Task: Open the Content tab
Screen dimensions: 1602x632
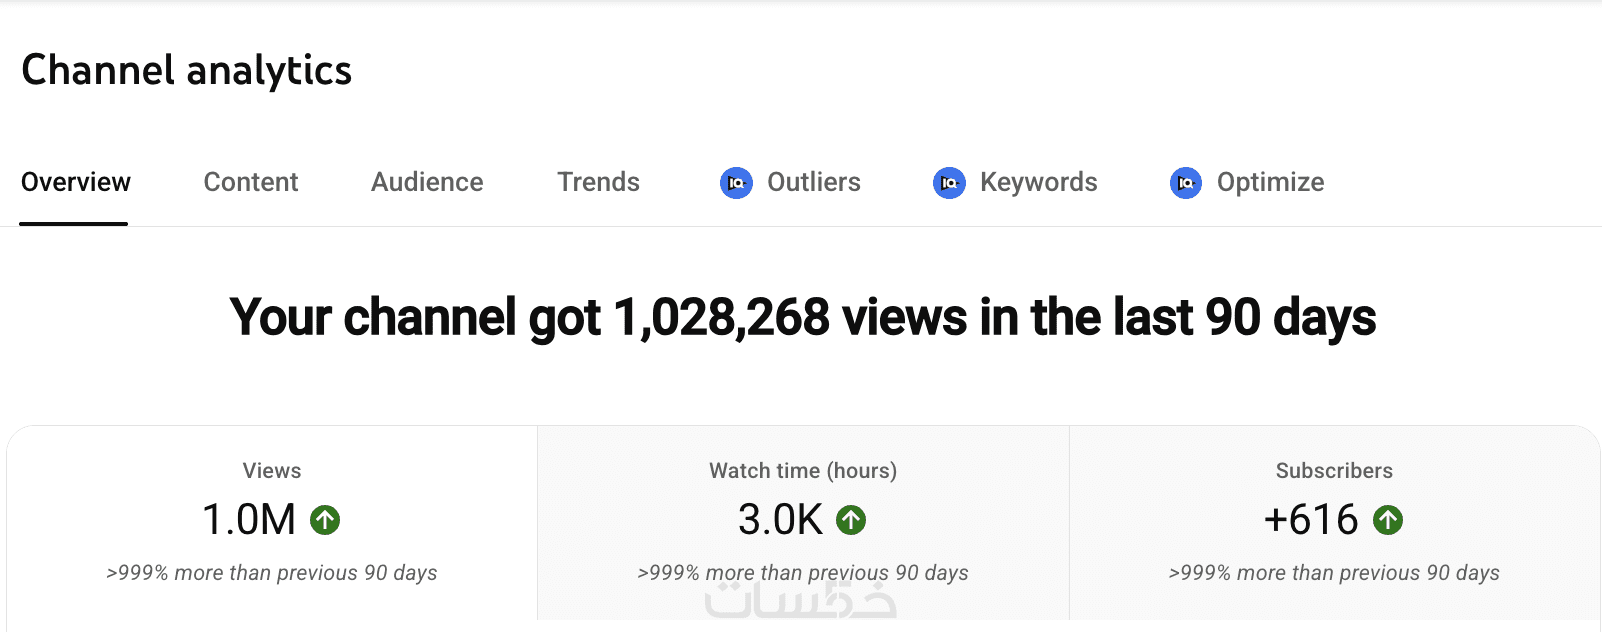Action: (251, 182)
